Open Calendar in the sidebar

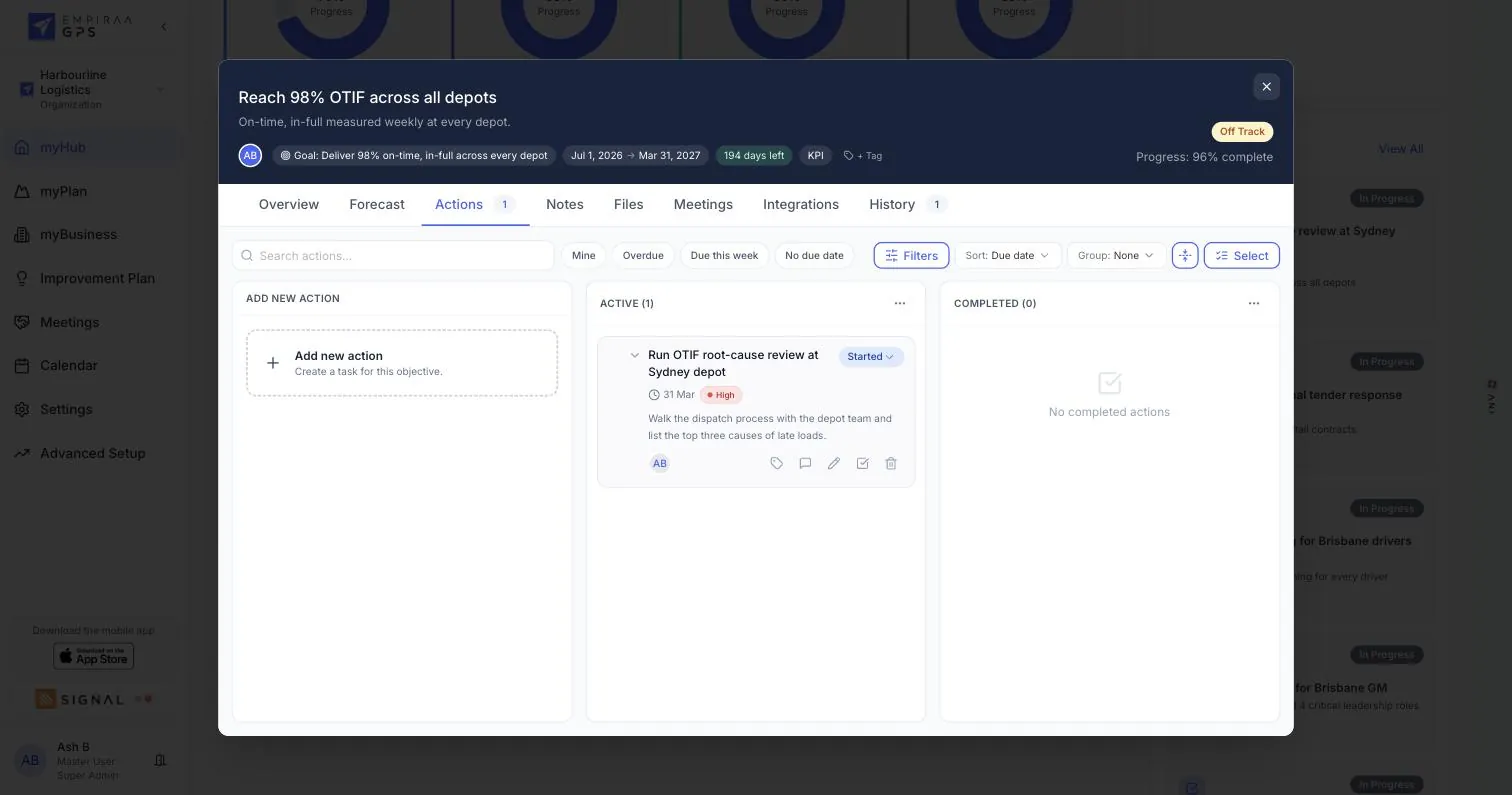92,366
